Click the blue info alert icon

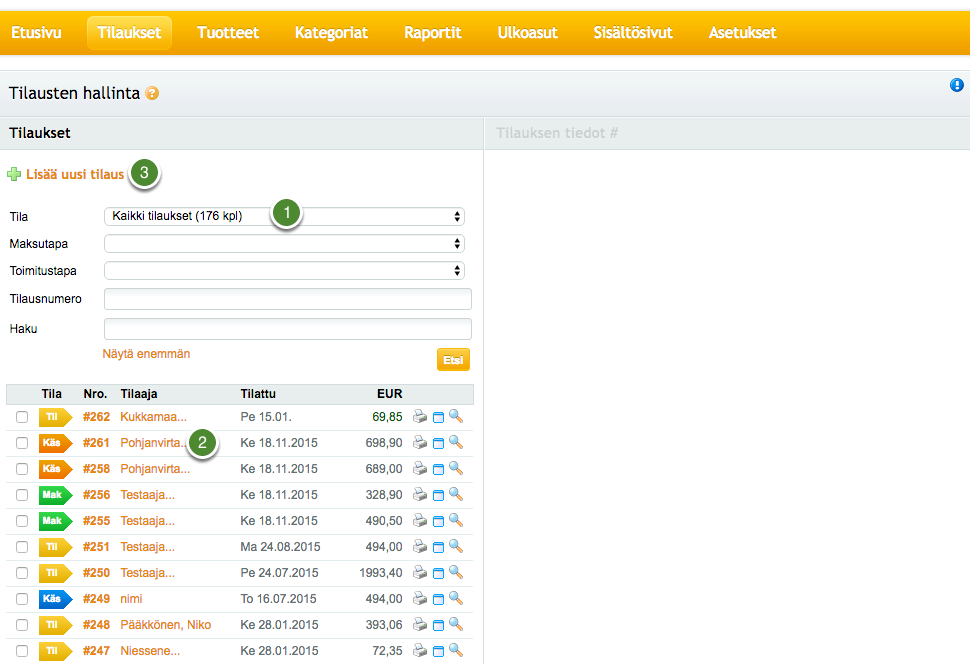(956, 85)
